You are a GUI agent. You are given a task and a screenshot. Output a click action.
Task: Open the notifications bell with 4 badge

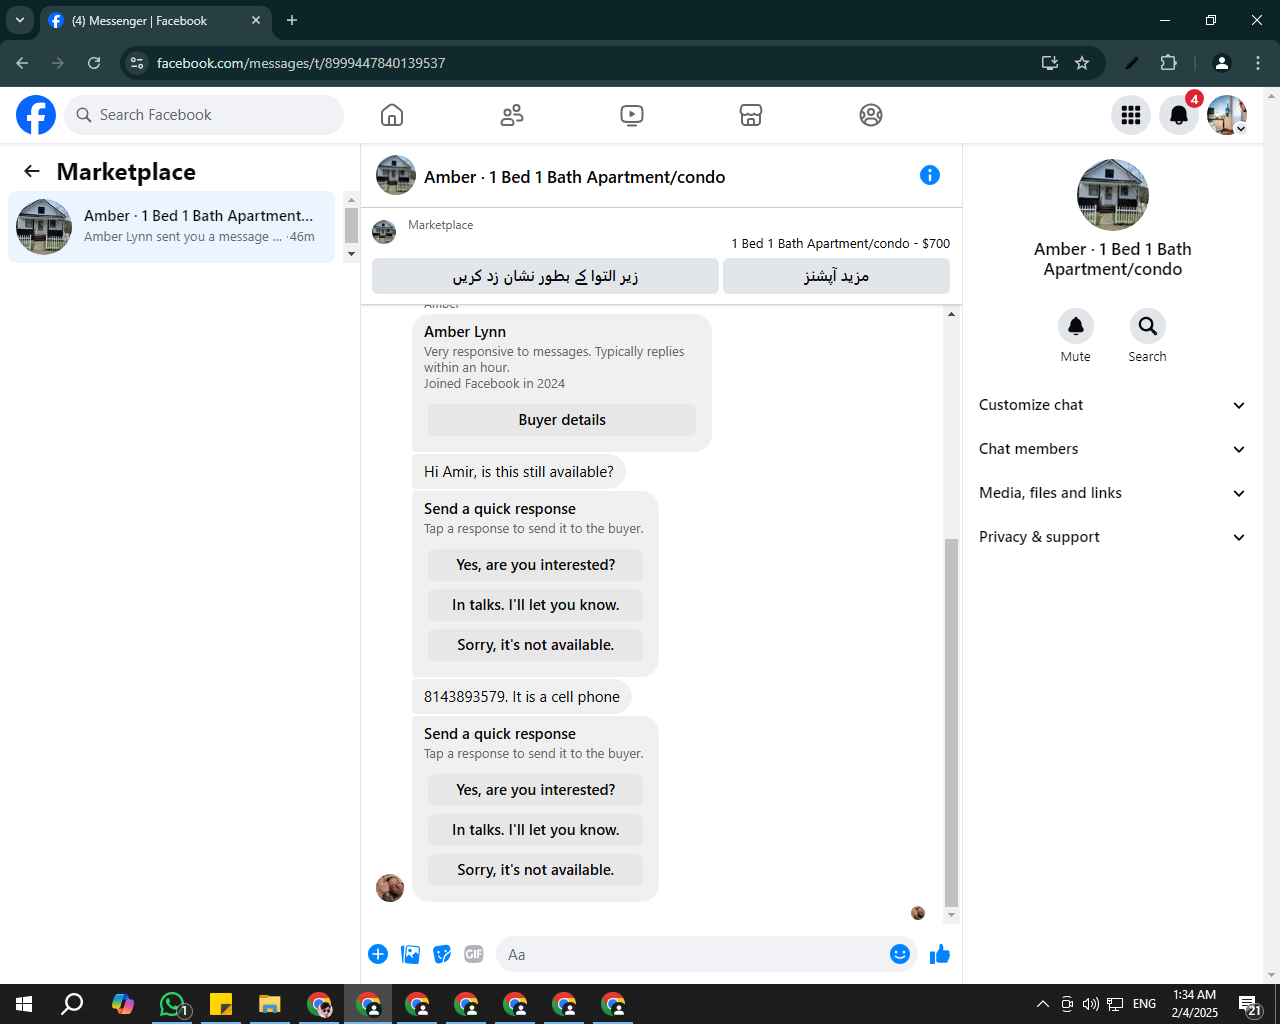pyautogui.click(x=1179, y=115)
